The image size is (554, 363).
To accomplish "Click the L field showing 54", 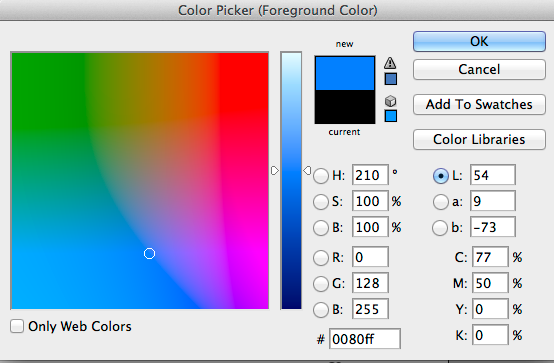I will (x=493, y=175).
